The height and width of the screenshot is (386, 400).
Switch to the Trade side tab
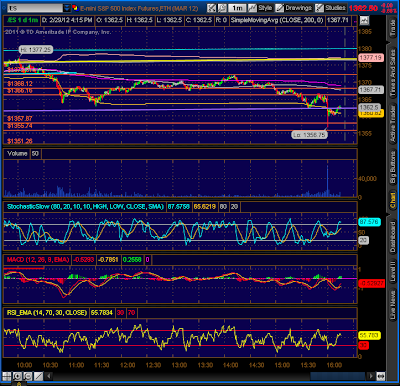(x=393, y=27)
